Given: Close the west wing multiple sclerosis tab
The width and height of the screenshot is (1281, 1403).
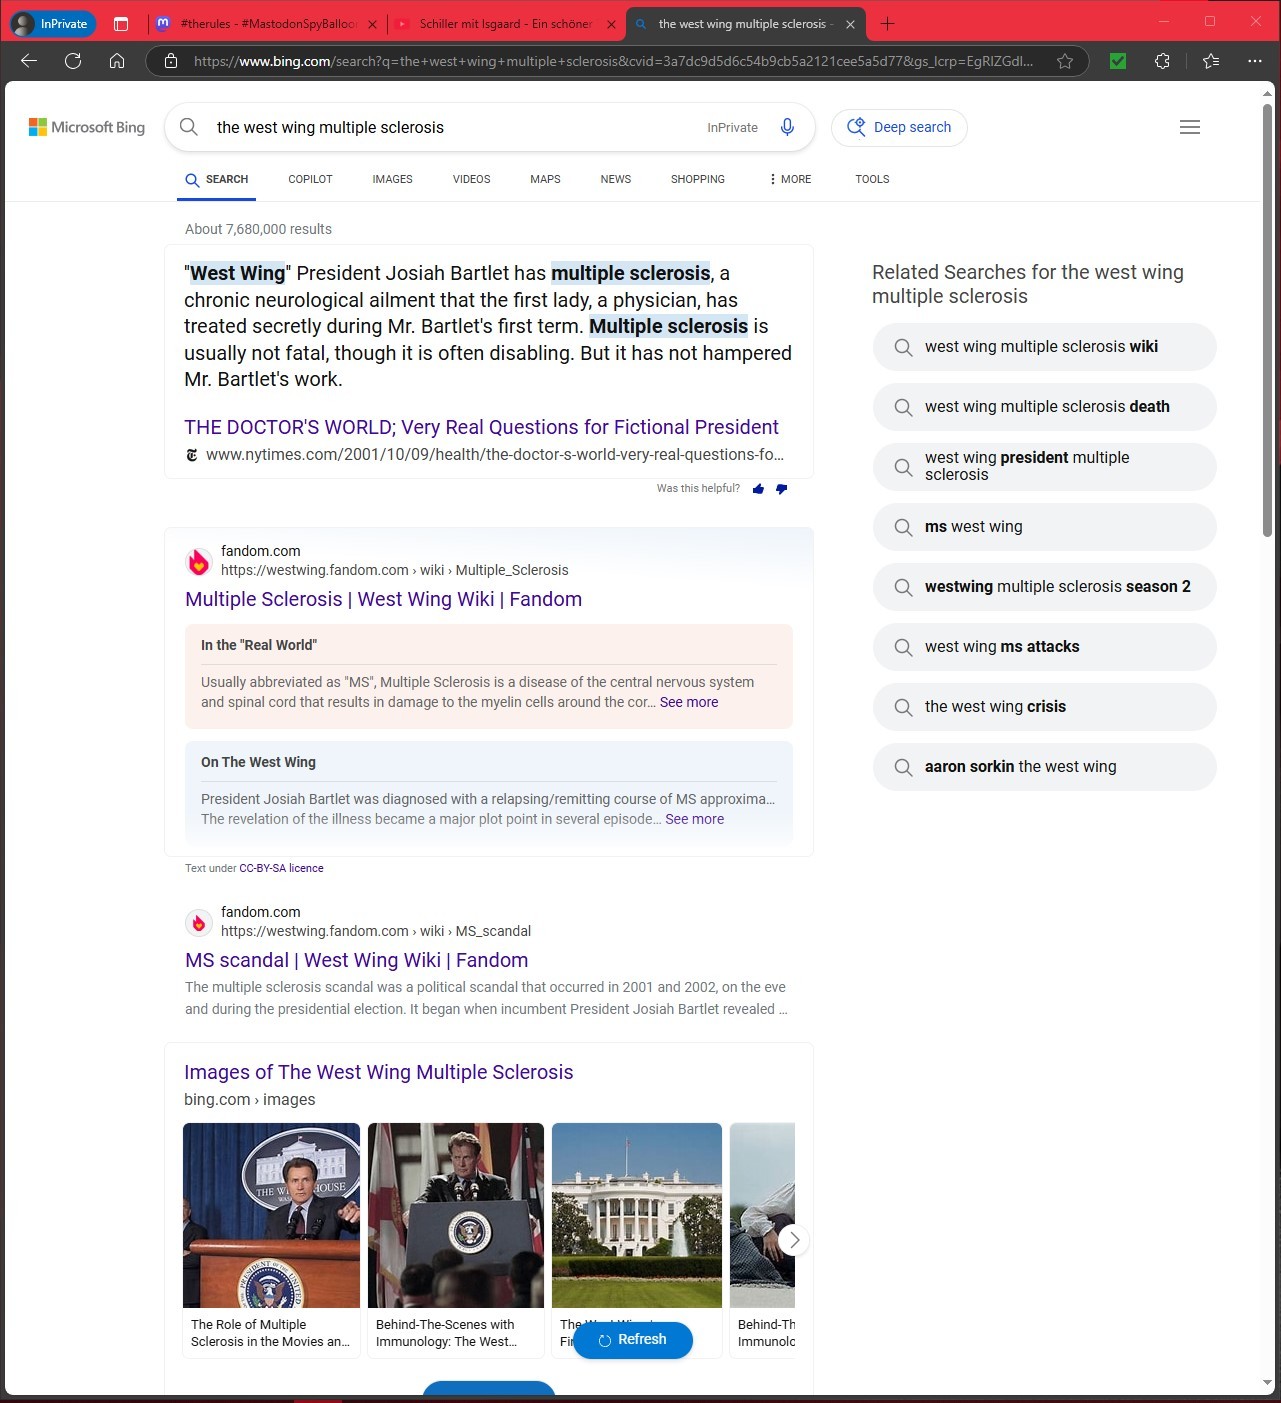Looking at the screenshot, I should click(850, 24).
